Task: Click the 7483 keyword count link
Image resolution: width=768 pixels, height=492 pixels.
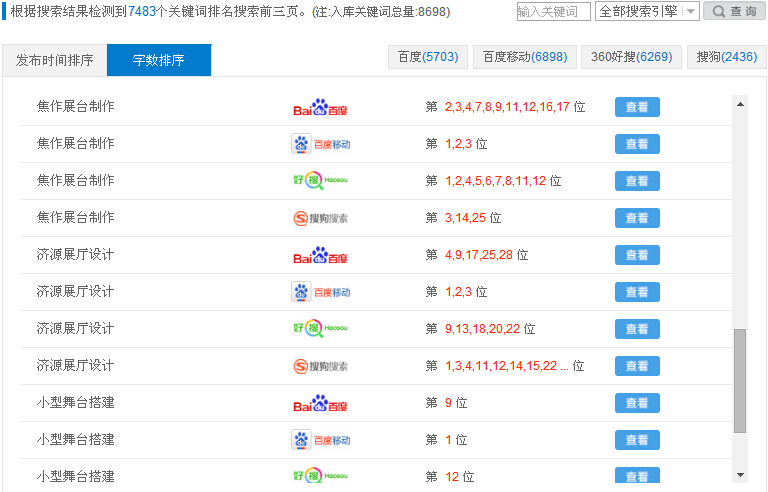Action: coord(142,11)
